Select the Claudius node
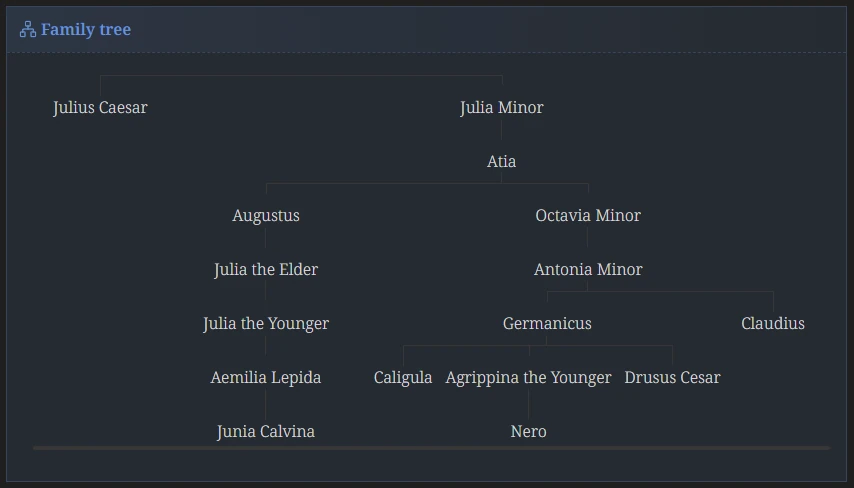The height and width of the screenshot is (488, 854). coord(773,323)
